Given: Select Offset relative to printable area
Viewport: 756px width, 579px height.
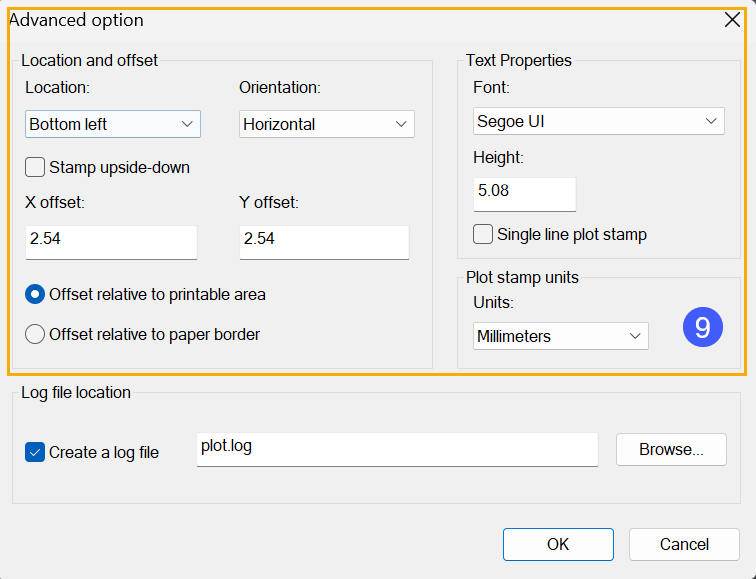Looking at the screenshot, I should (x=35, y=294).
